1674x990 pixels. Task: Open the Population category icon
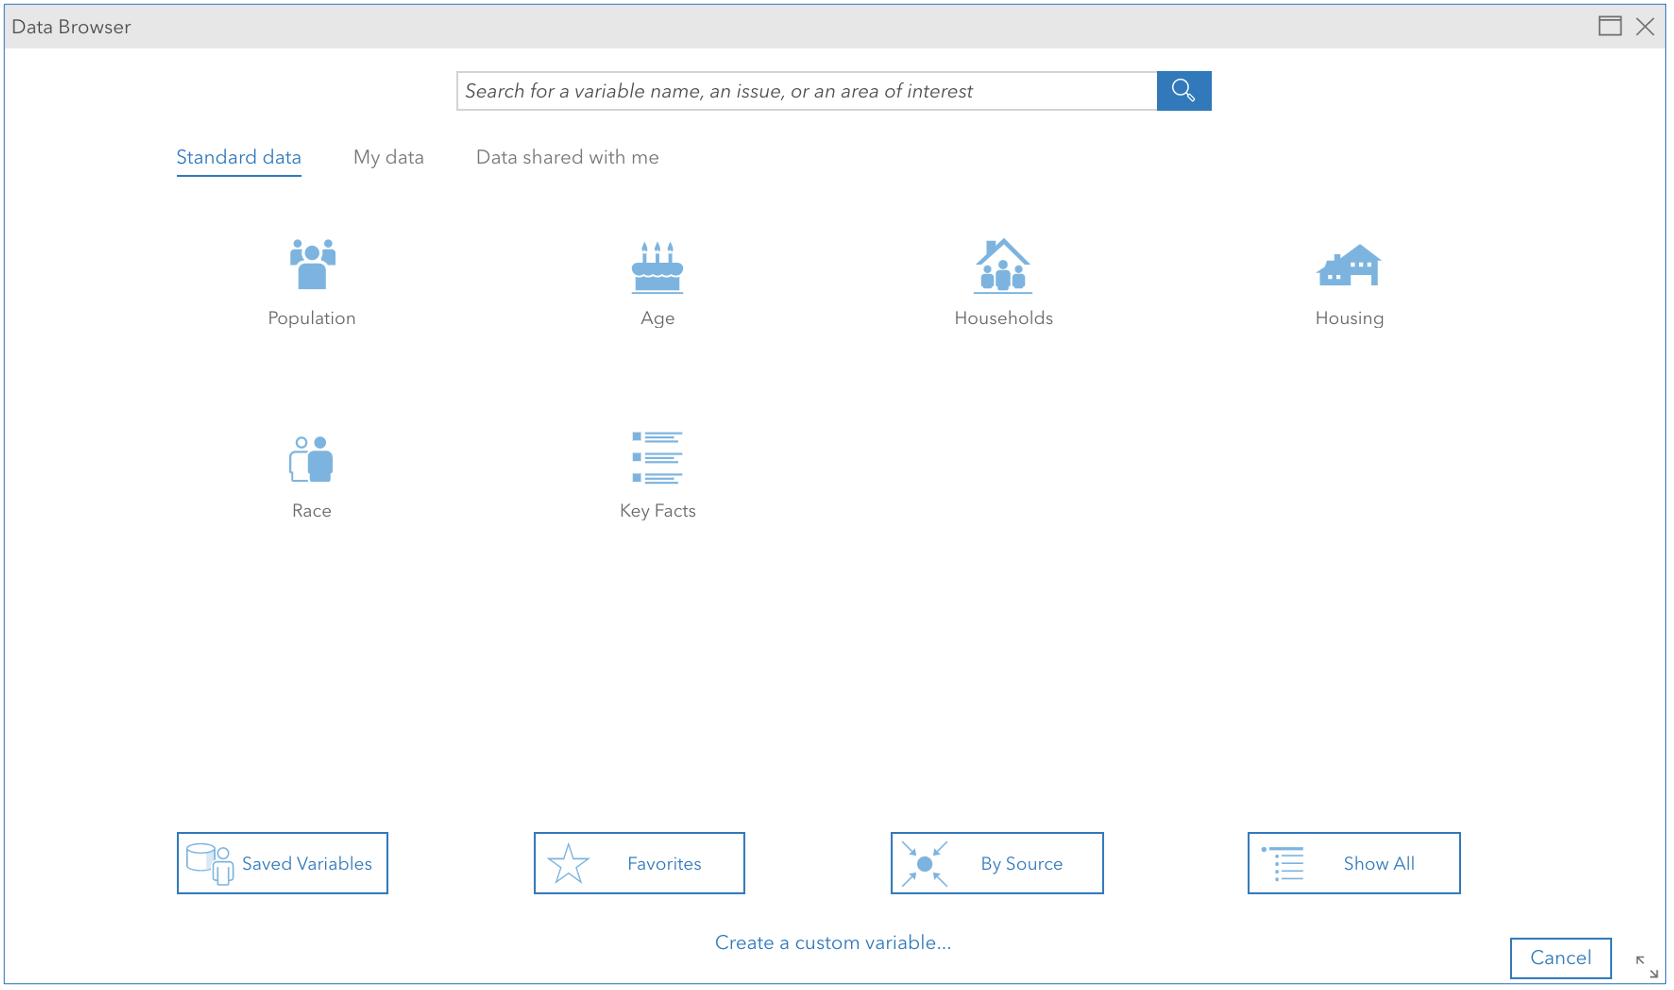tap(312, 265)
